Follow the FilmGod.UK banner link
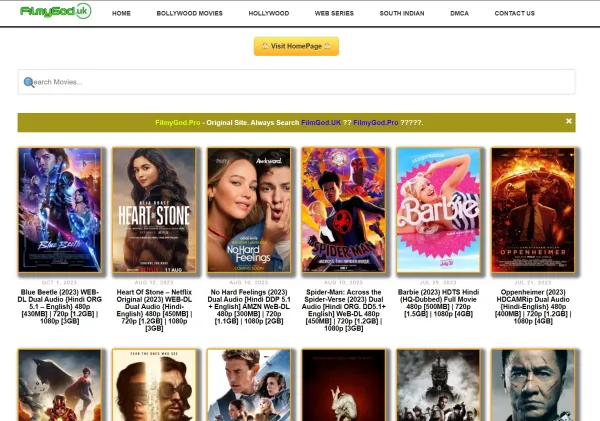The height and width of the screenshot is (421, 600). 321,123
